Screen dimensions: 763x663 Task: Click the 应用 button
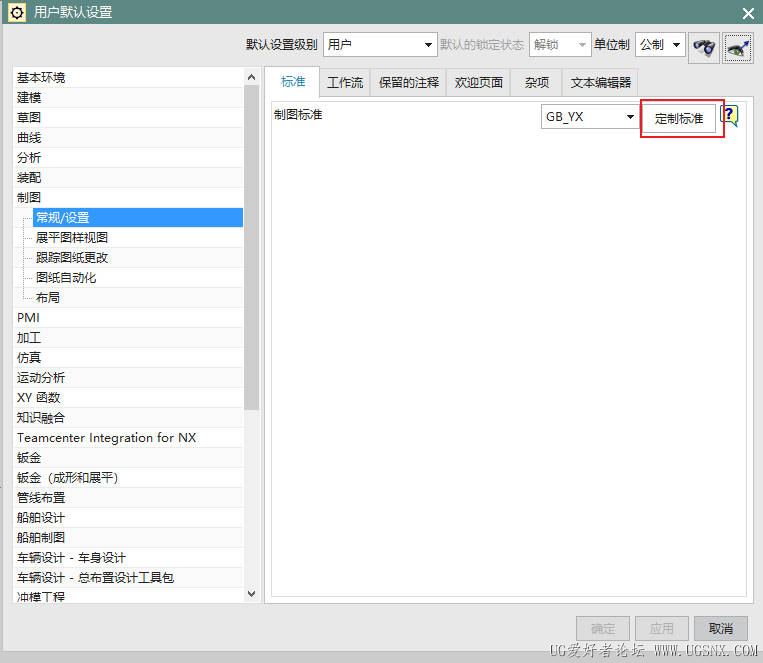click(662, 628)
